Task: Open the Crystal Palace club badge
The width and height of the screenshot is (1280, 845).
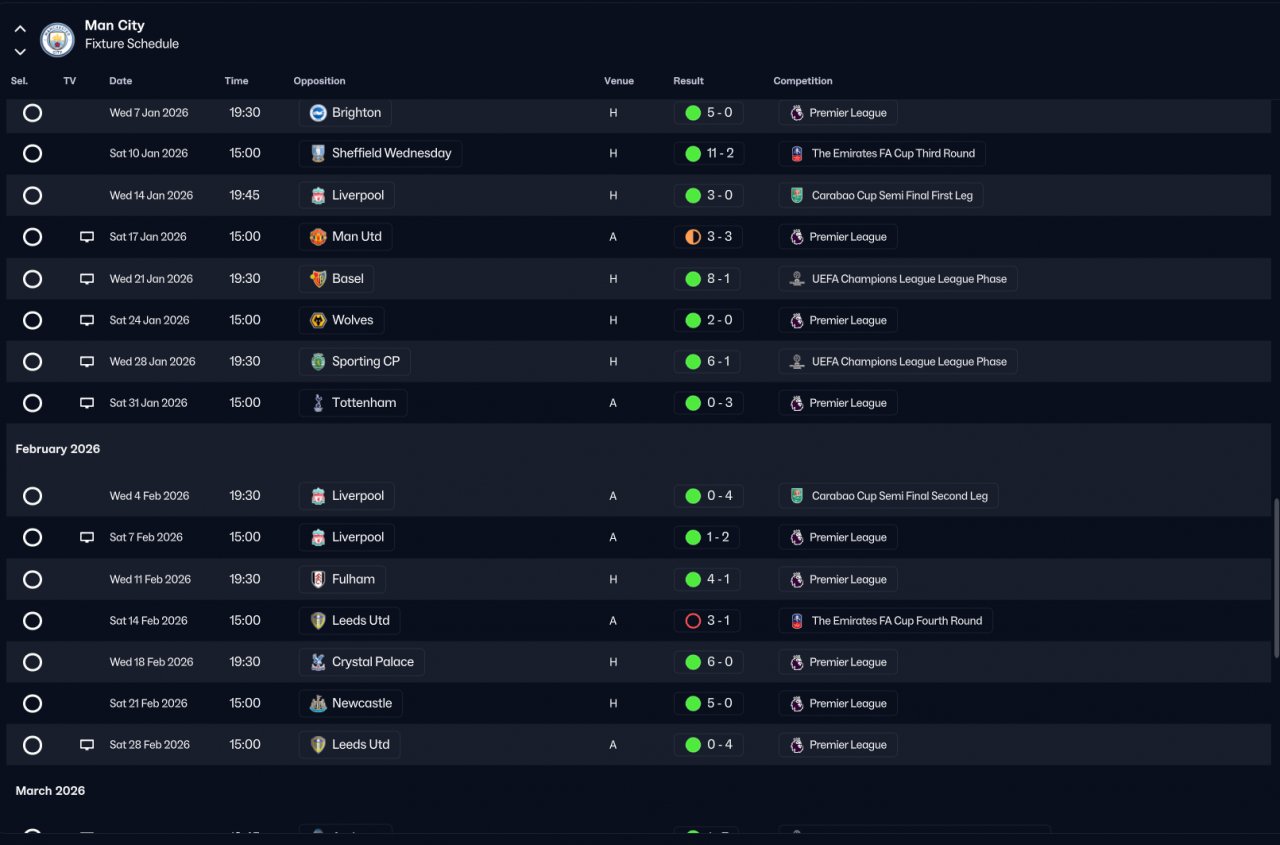Action: point(318,662)
